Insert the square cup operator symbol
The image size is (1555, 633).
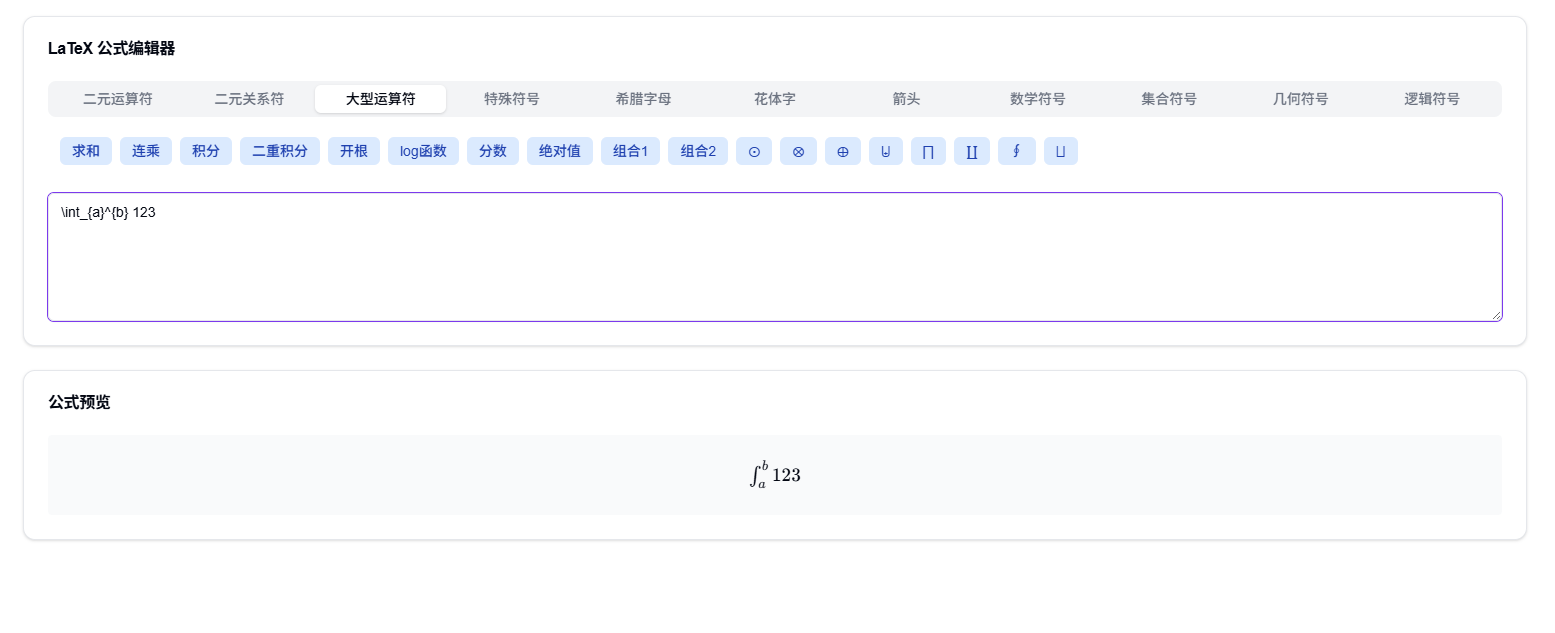click(1060, 151)
